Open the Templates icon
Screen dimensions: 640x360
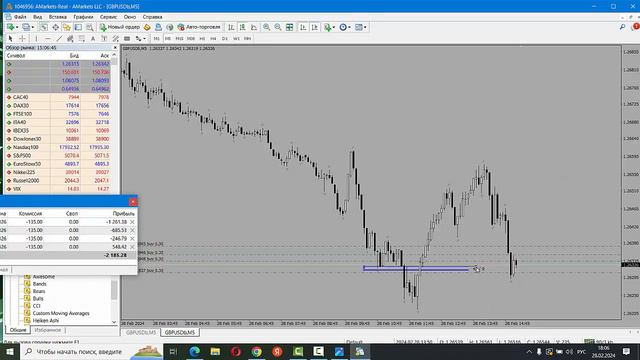pos(359,27)
